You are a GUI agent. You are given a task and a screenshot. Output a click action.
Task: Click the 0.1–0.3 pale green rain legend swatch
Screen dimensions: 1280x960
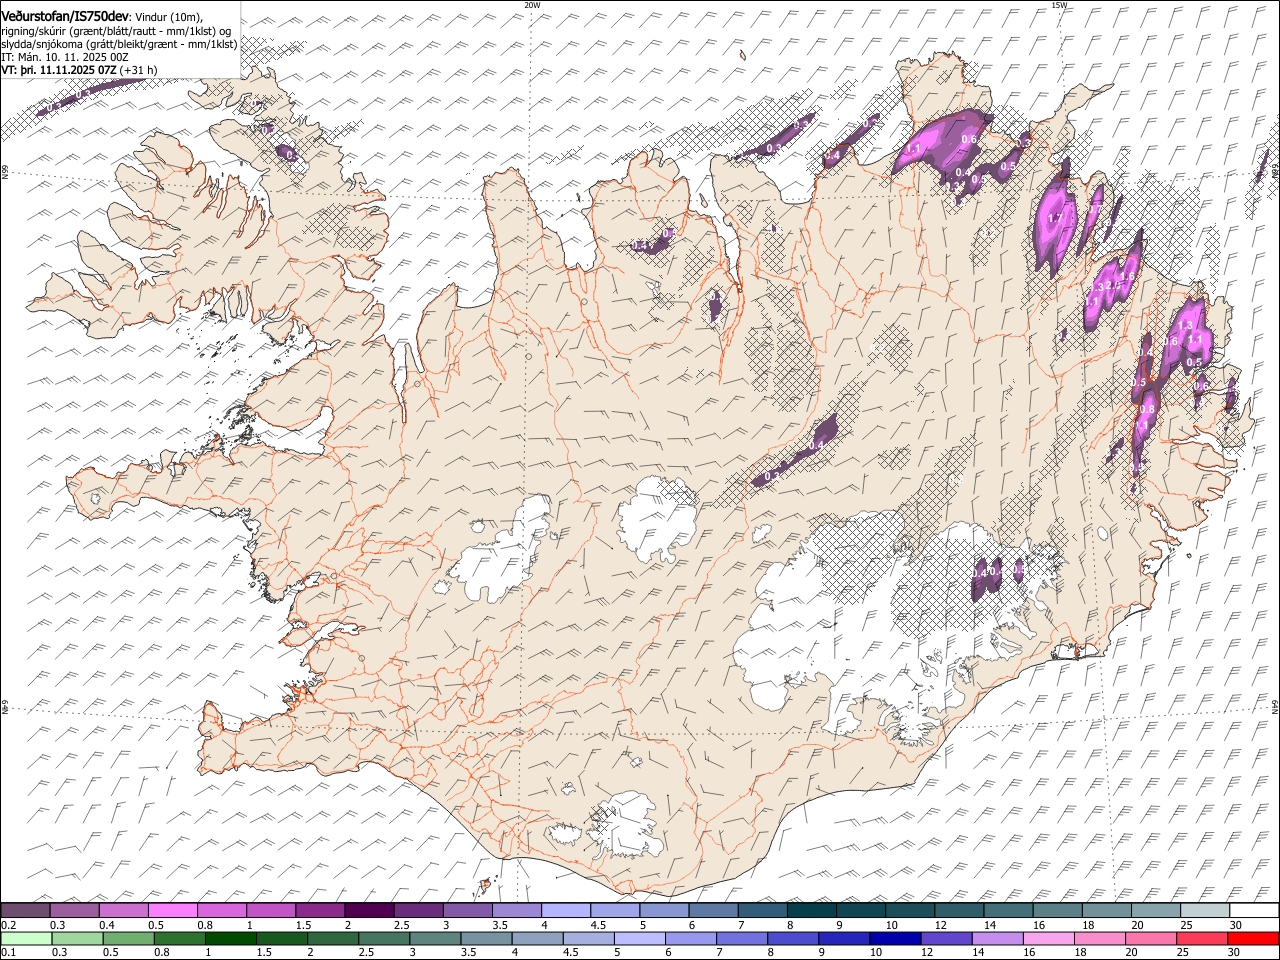coord(26,938)
